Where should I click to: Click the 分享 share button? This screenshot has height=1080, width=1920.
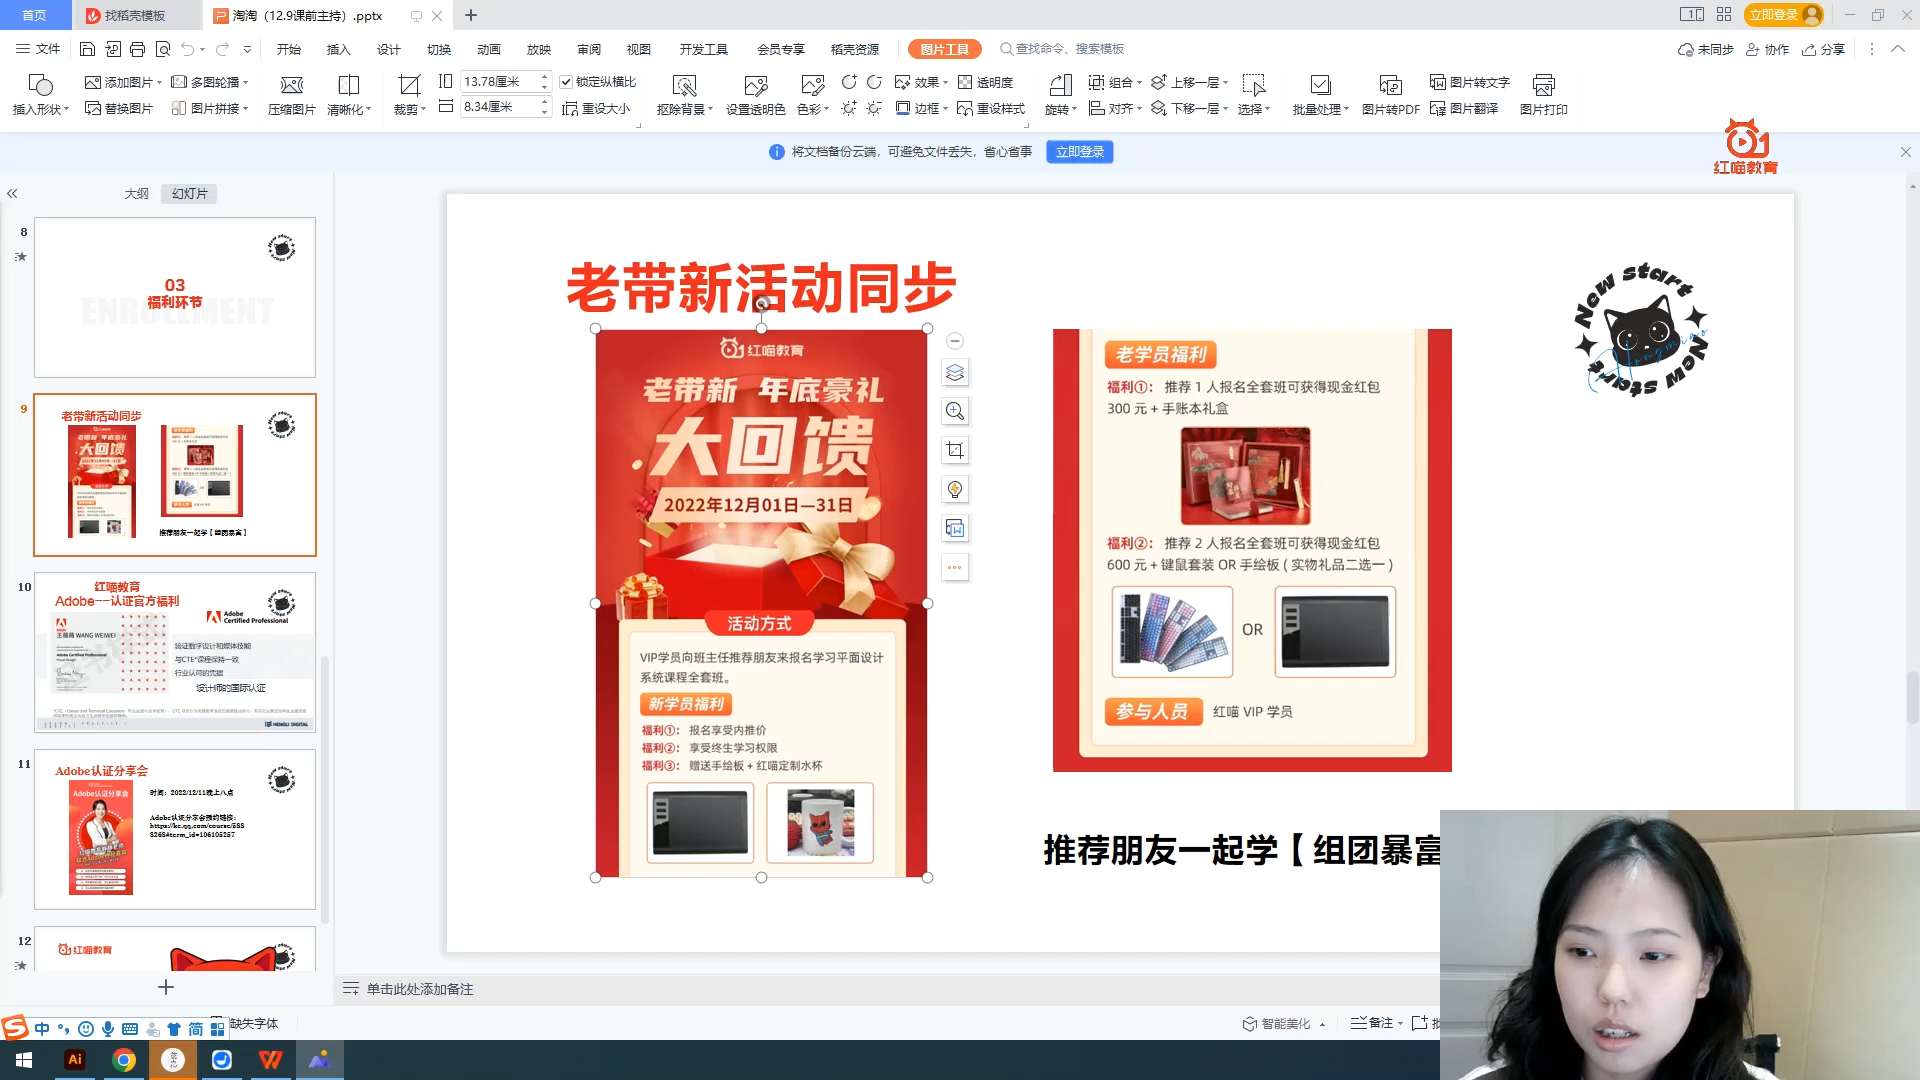click(1823, 49)
